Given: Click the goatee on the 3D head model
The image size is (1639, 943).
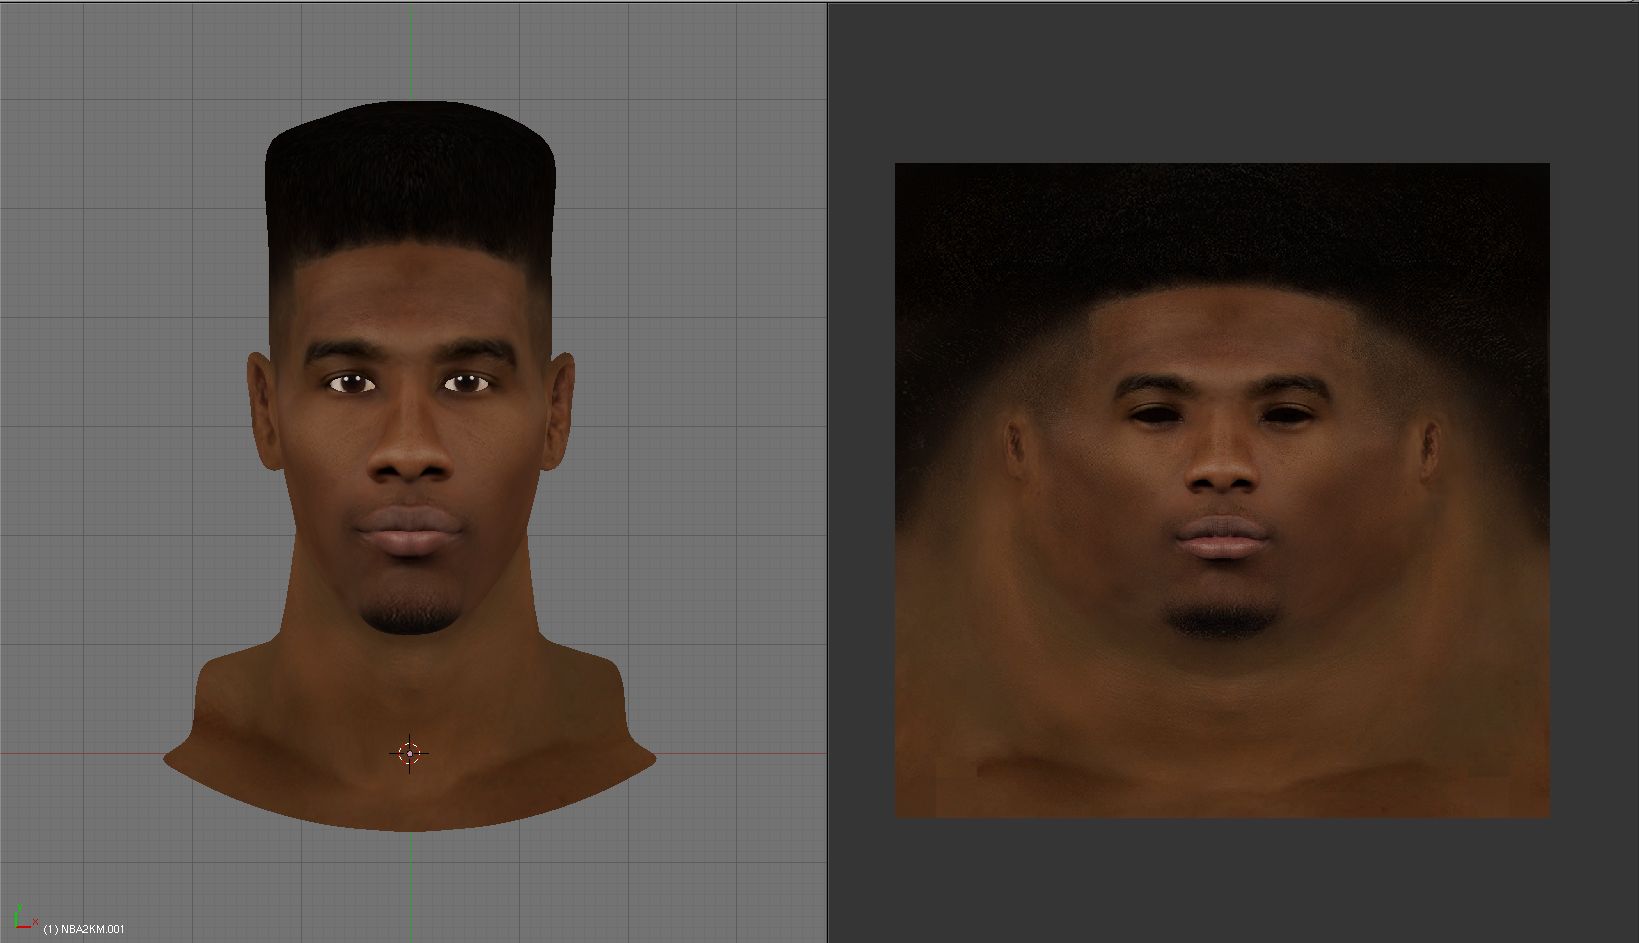Looking at the screenshot, I should [x=411, y=610].
